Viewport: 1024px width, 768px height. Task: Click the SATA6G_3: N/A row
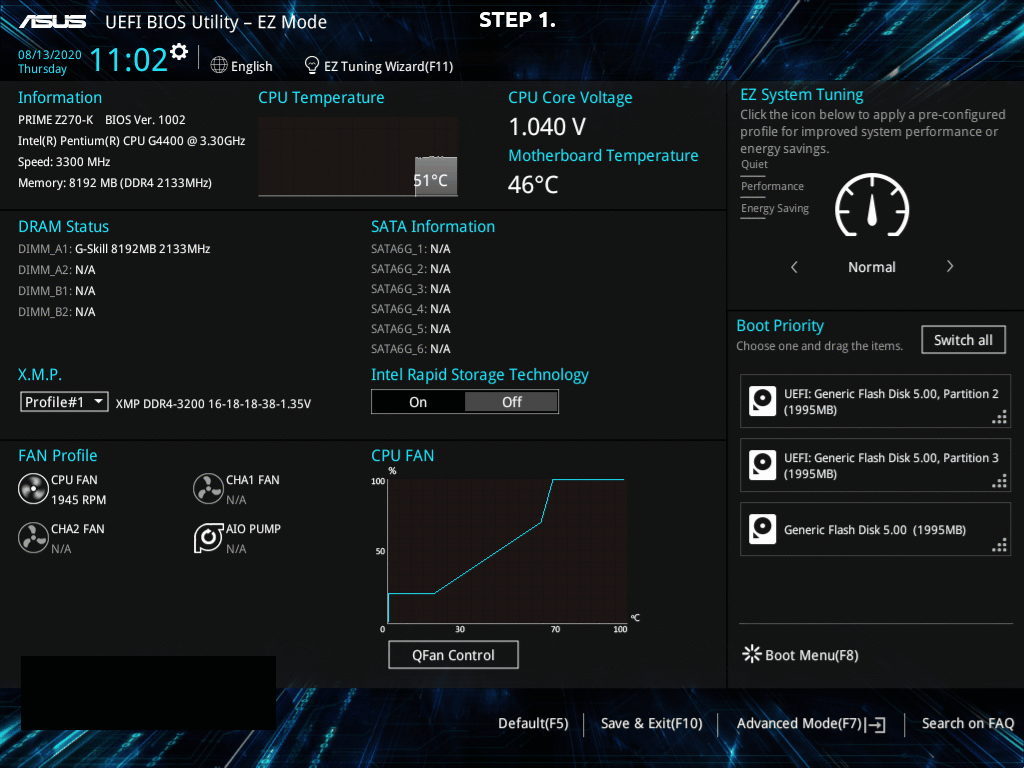pyautogui.click(x=411, y=289)
